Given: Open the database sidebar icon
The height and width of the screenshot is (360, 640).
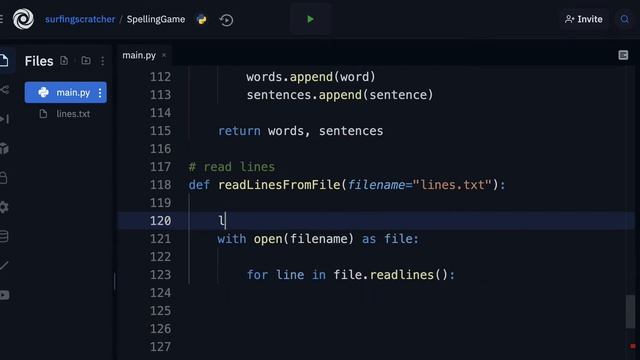Looking at the screenshot, I should pyautogui.click(x=4, y=237).
